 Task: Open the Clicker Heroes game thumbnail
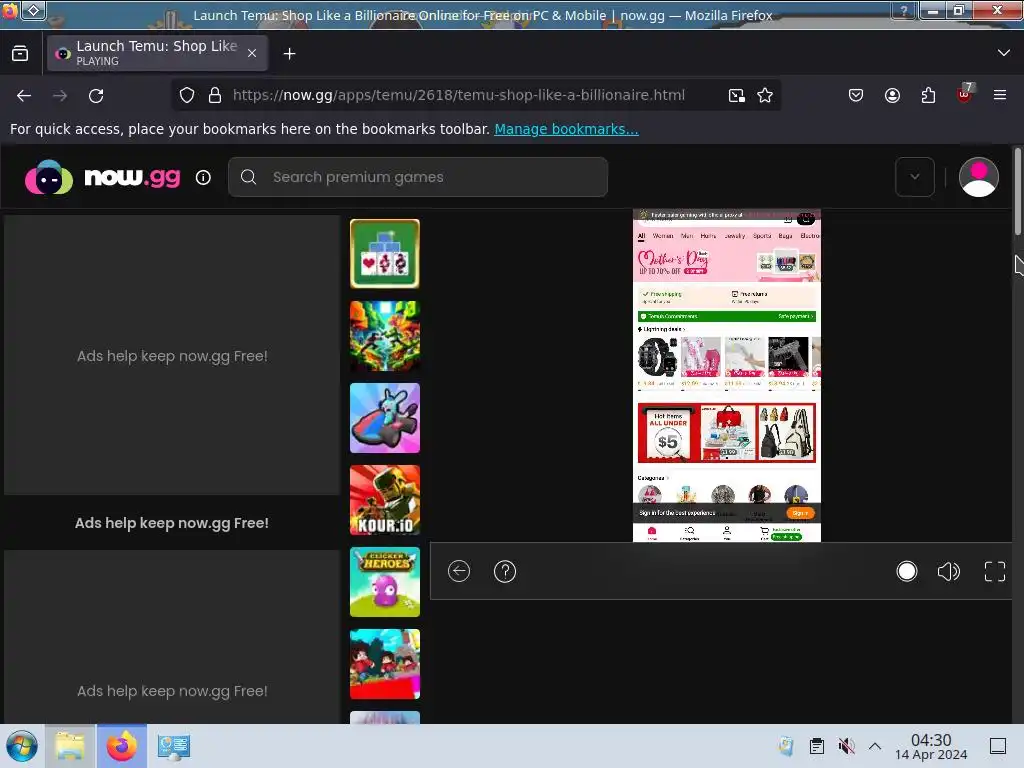[385, 582]
